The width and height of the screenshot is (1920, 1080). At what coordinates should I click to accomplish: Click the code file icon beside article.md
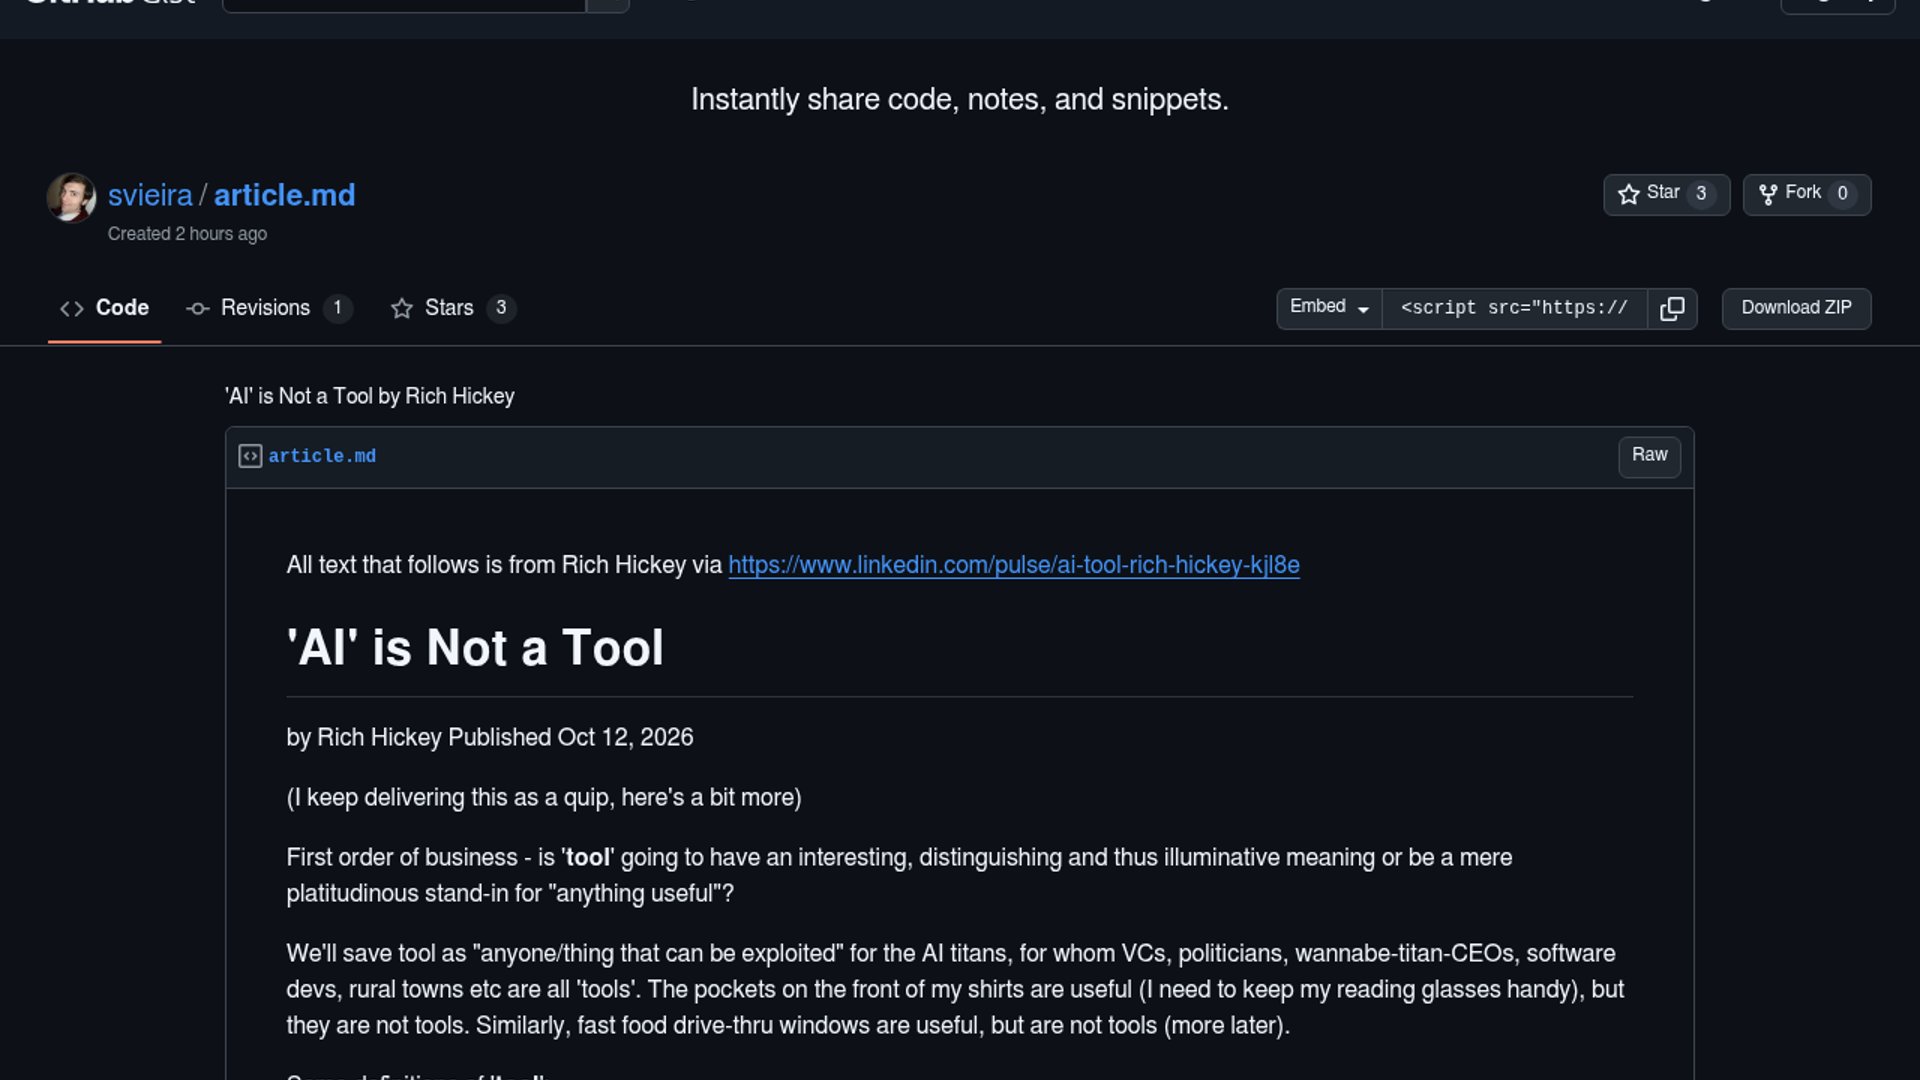[250, 456]
